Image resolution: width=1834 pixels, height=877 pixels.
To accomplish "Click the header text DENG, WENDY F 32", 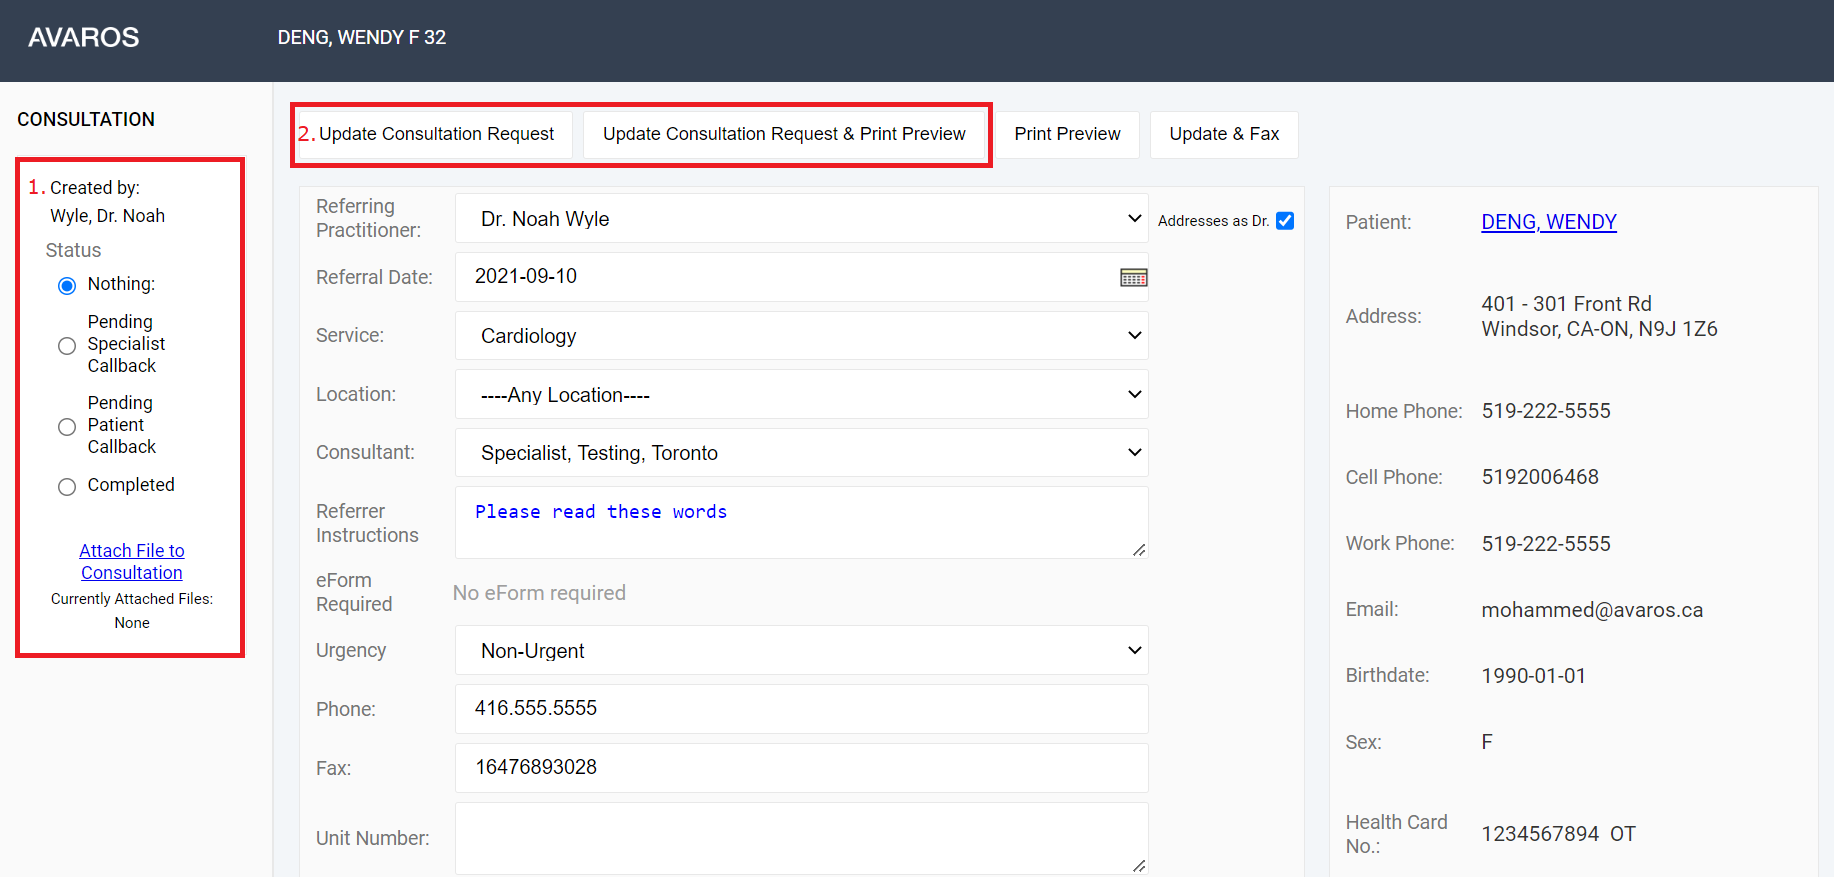I will point(362,38).
